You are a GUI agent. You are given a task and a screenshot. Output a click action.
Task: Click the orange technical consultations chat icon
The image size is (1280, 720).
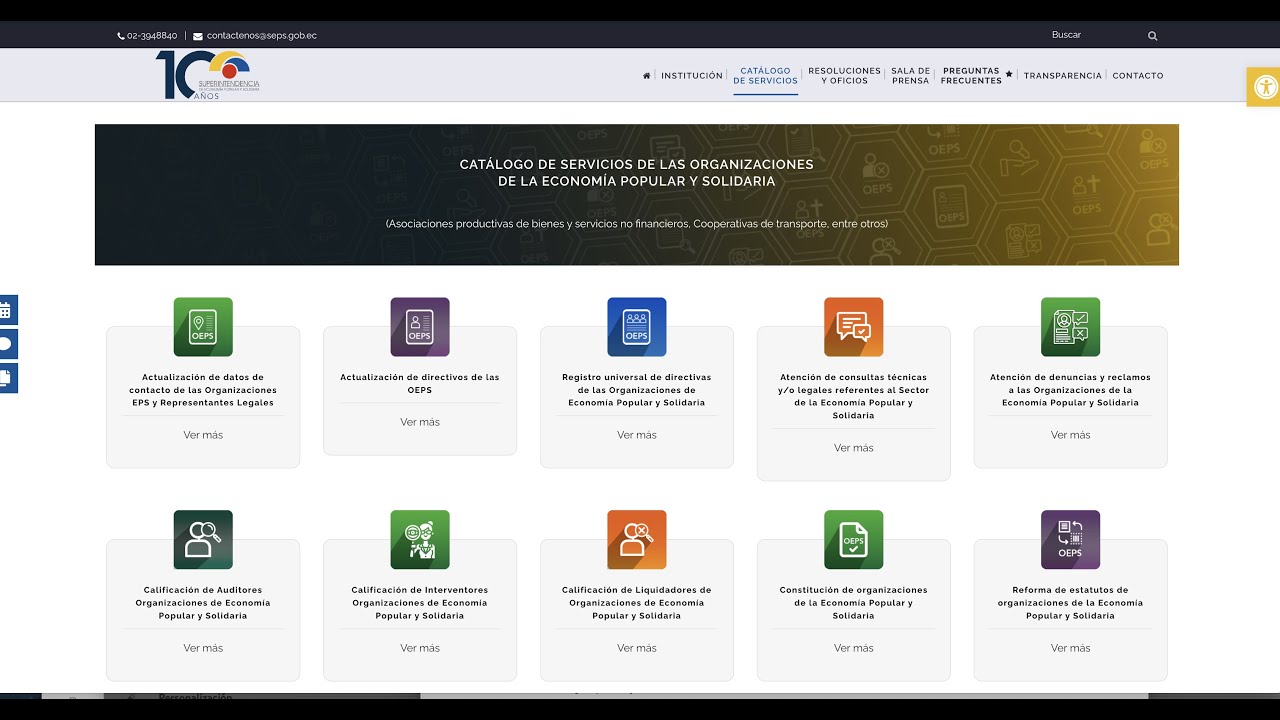[854, 327]
